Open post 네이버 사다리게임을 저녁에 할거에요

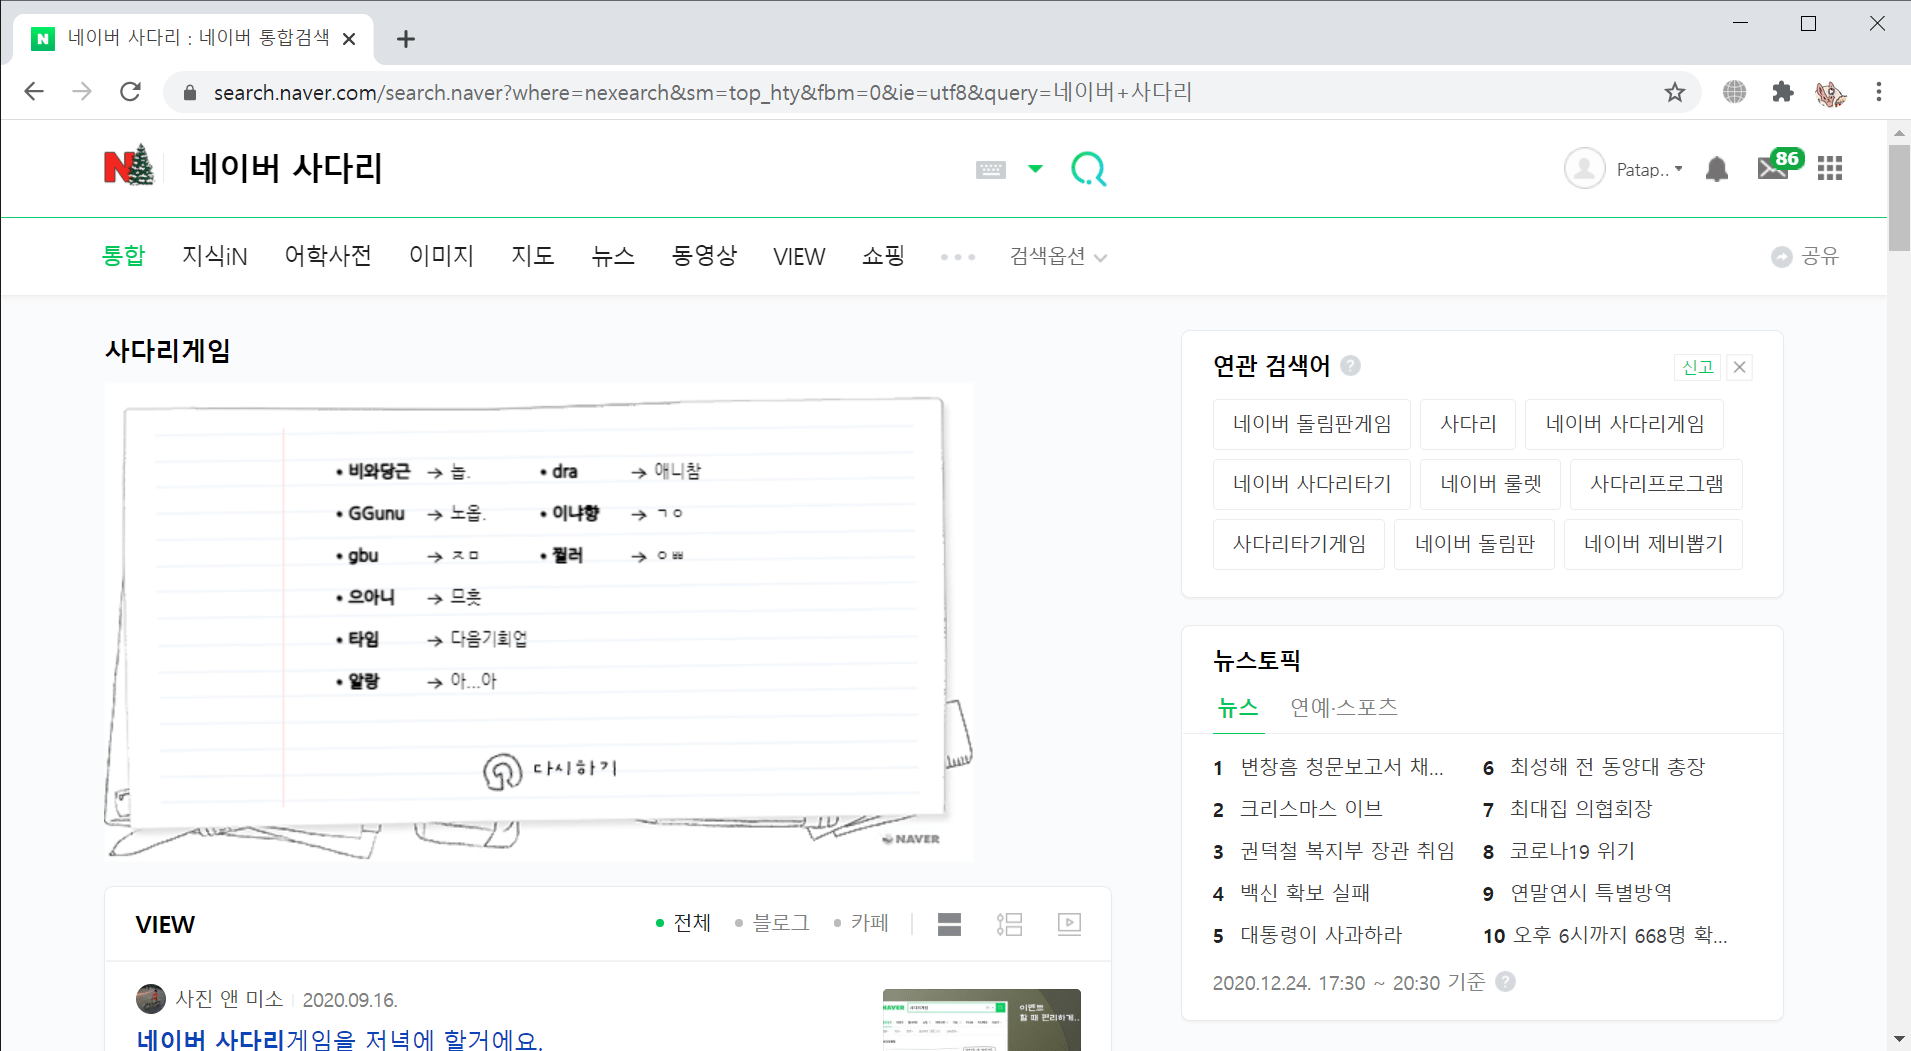pyautogui.click(x=339, y=1039)
